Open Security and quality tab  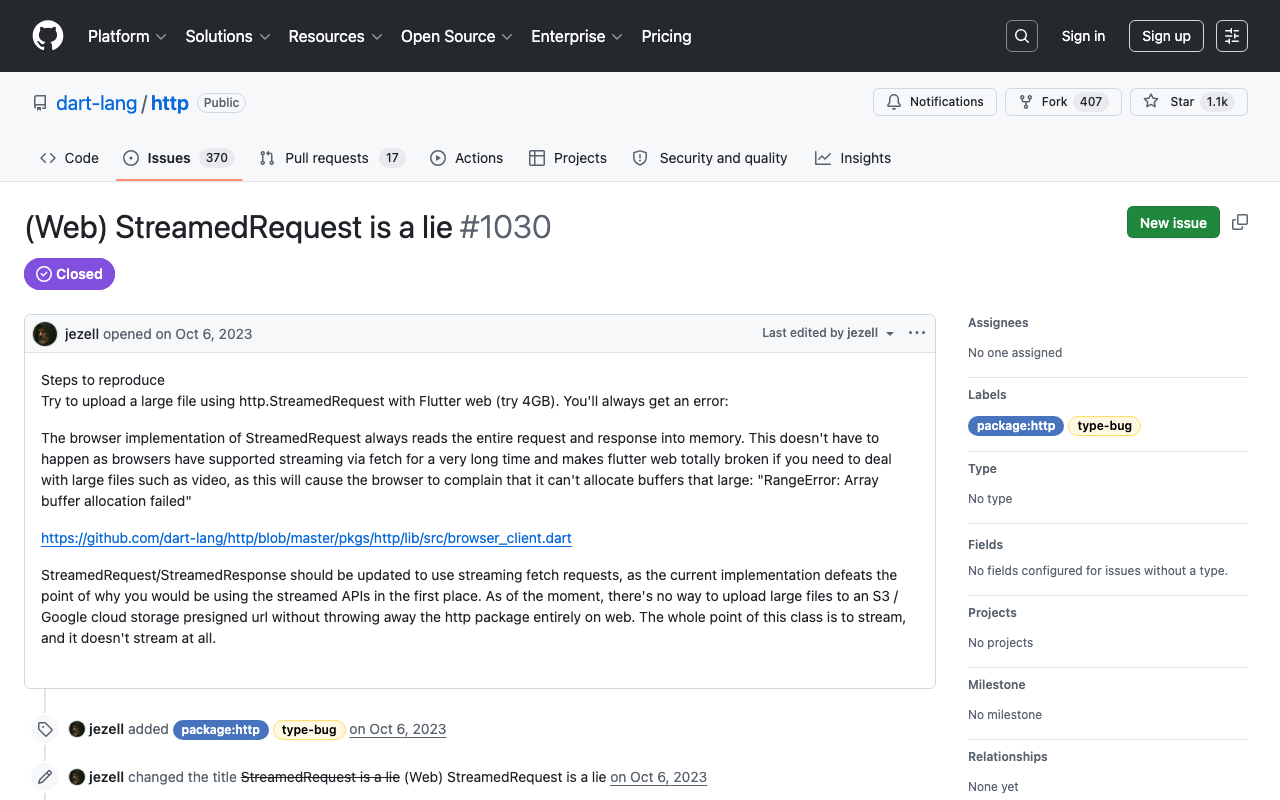(710, 158)
